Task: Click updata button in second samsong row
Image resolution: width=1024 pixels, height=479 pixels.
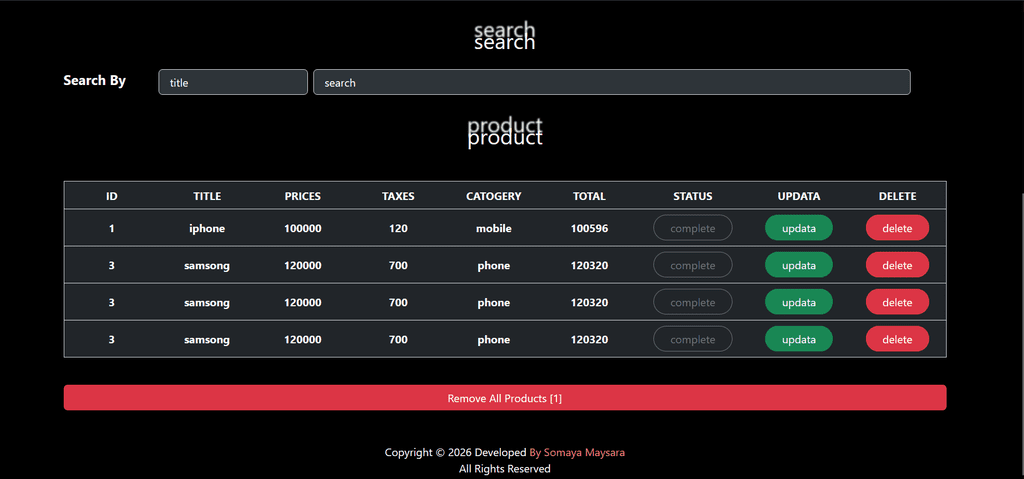Action: click(x=799, y=302)
